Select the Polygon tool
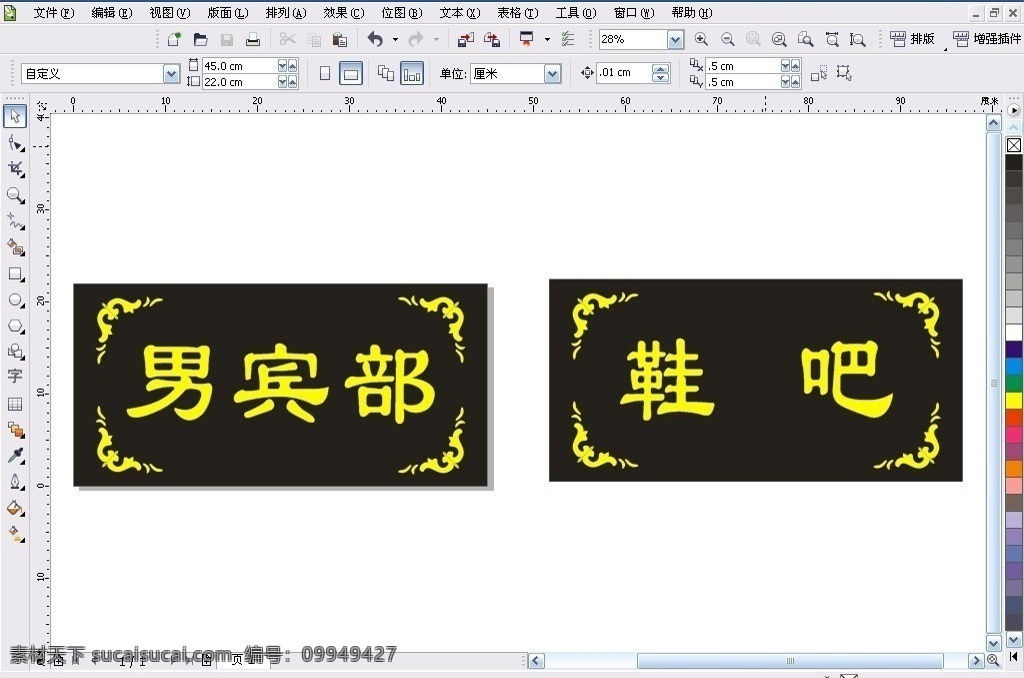The height and width of the screenshot is (678, 1024). point(16,326)
